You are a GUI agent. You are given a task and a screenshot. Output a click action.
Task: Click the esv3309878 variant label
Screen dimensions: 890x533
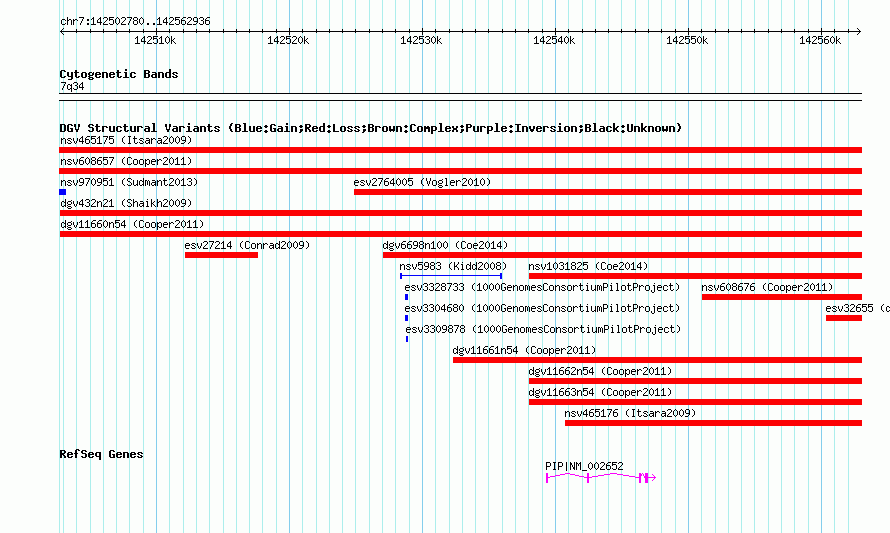tap(543, 329)
